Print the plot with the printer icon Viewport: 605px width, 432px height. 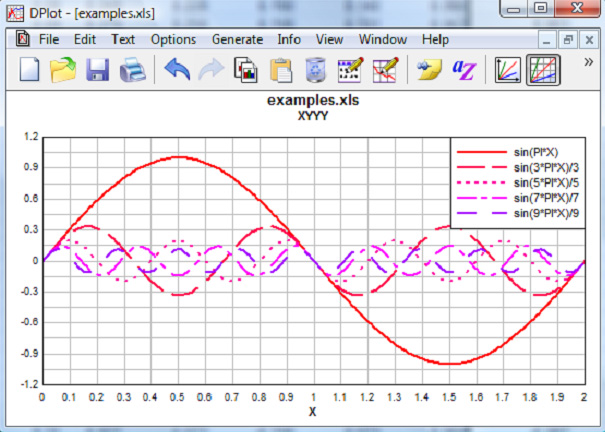[132, 70]
